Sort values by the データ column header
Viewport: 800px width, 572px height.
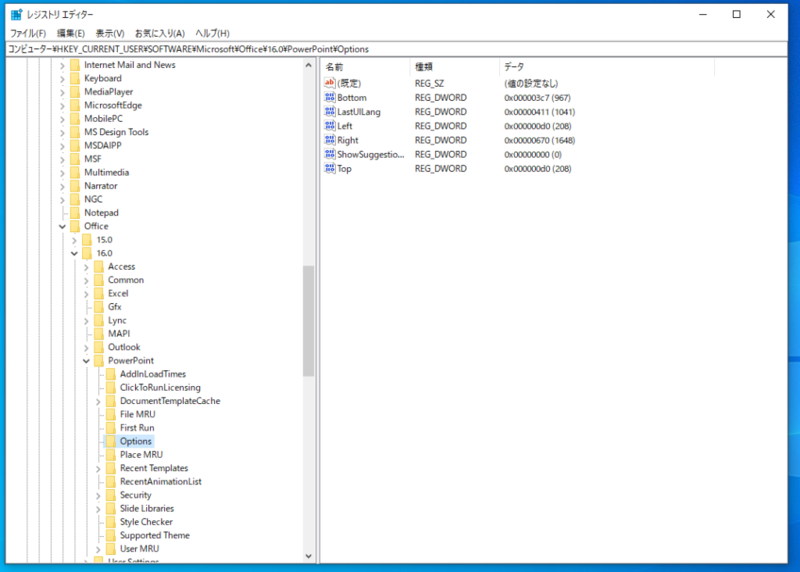click(x=607, y=67)
